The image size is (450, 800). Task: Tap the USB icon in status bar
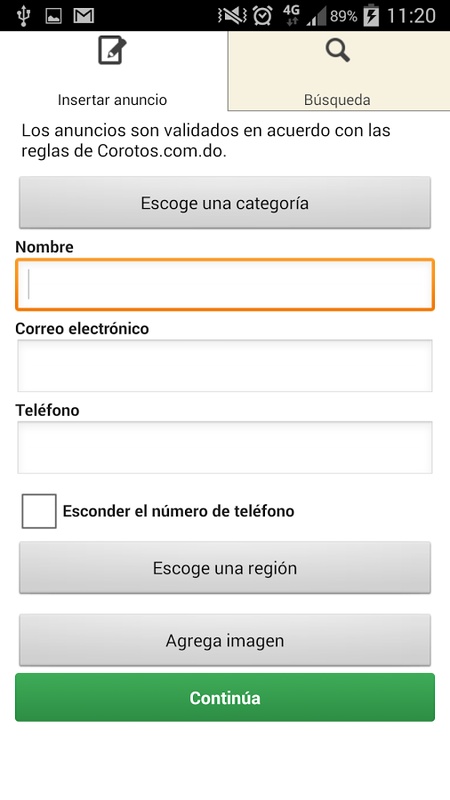23,16
